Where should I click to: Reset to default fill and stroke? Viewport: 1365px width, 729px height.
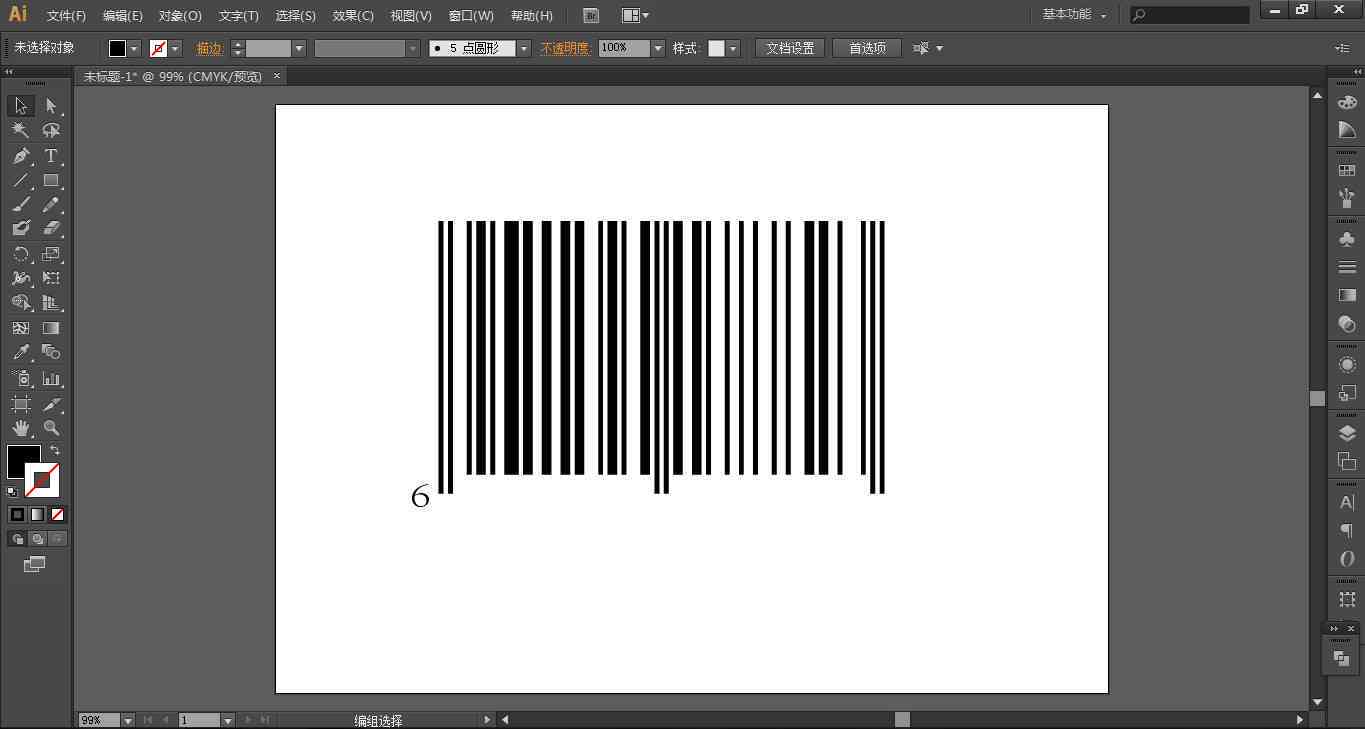point(12,491)
